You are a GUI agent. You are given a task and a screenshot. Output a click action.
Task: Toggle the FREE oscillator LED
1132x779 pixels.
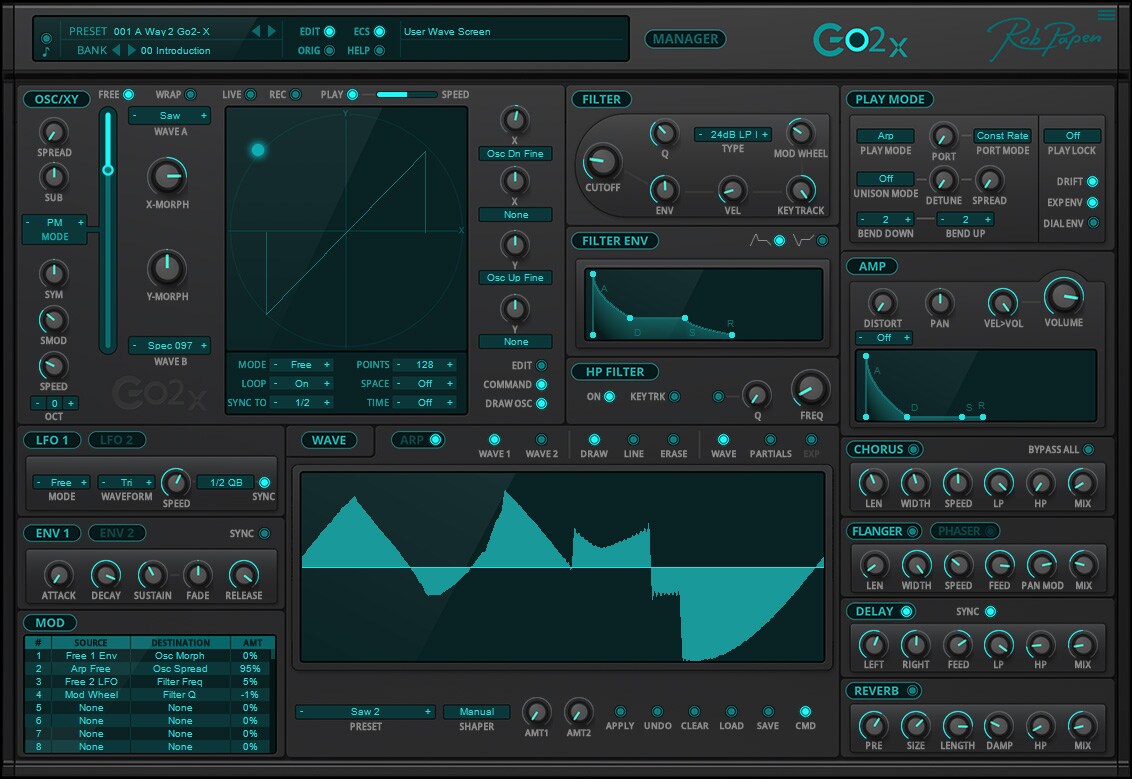[129, 95]
